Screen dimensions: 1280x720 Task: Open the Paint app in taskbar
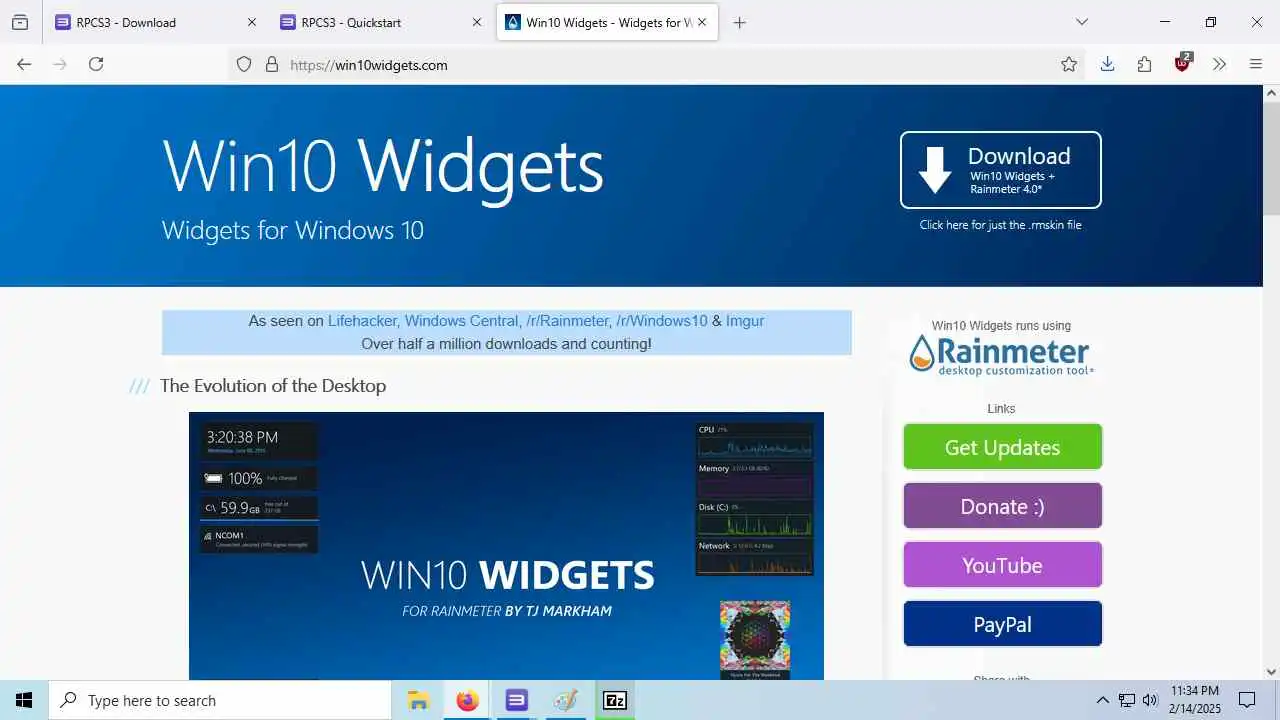(565, 700)
